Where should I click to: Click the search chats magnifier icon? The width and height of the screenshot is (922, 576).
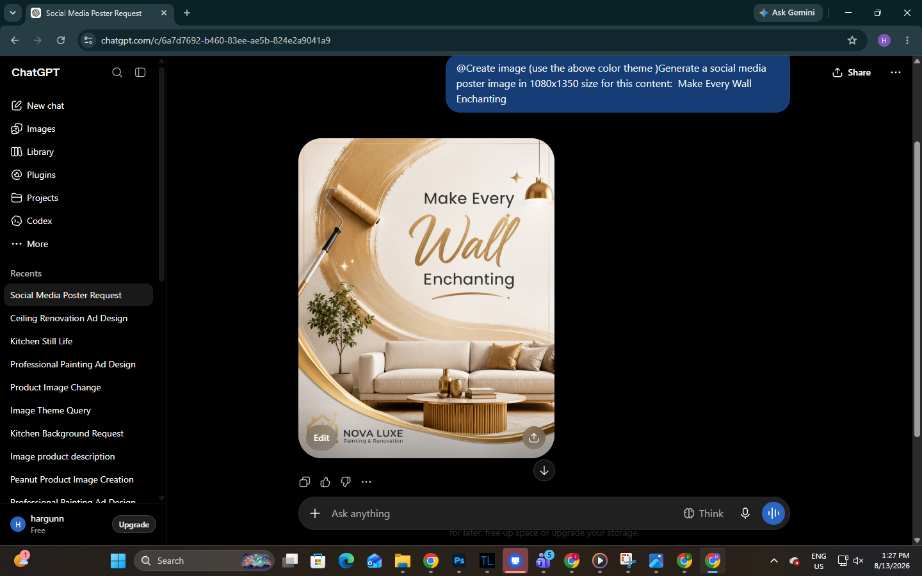point(117,72)
